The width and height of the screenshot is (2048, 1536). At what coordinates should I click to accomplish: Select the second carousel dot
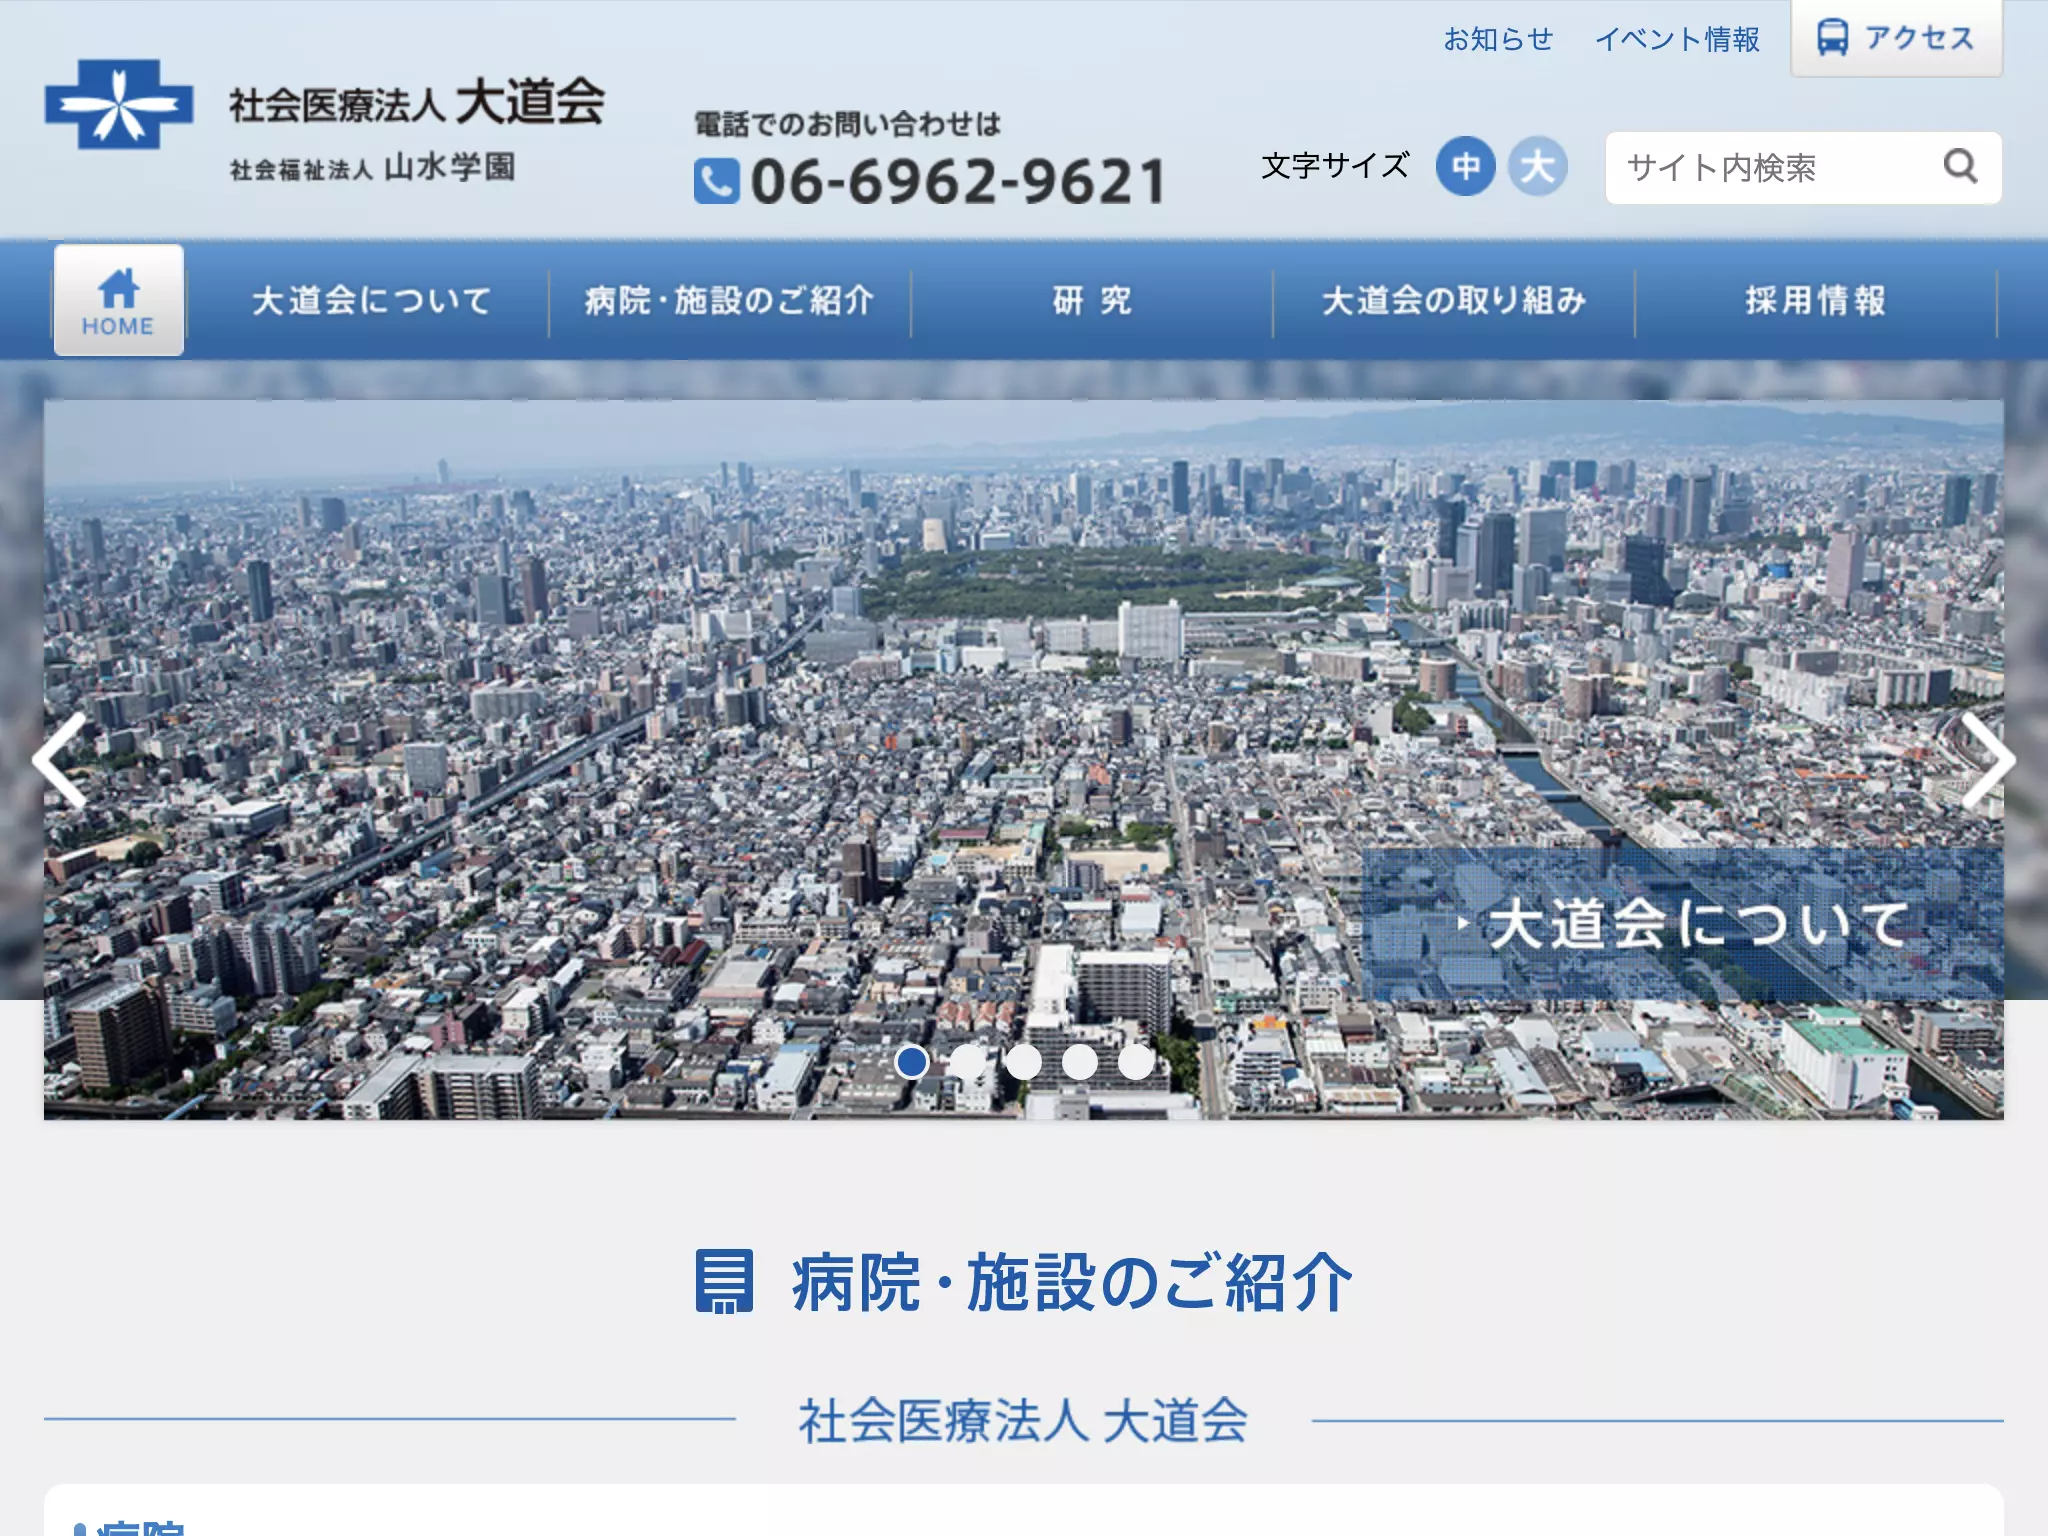point(967,1061)
